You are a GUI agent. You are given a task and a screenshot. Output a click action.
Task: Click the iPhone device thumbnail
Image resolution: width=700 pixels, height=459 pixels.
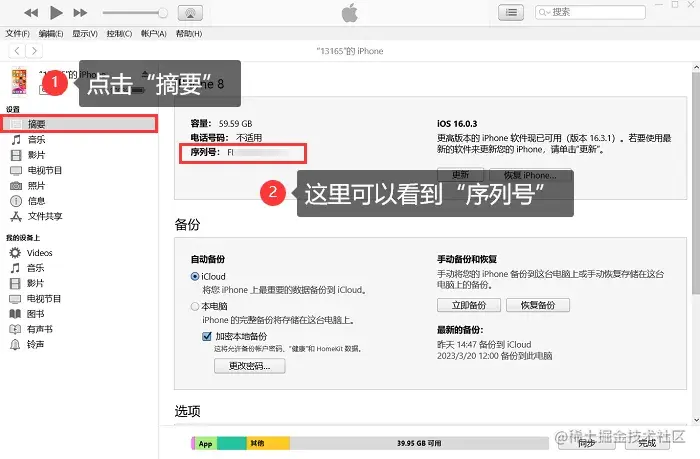(19, 81)
